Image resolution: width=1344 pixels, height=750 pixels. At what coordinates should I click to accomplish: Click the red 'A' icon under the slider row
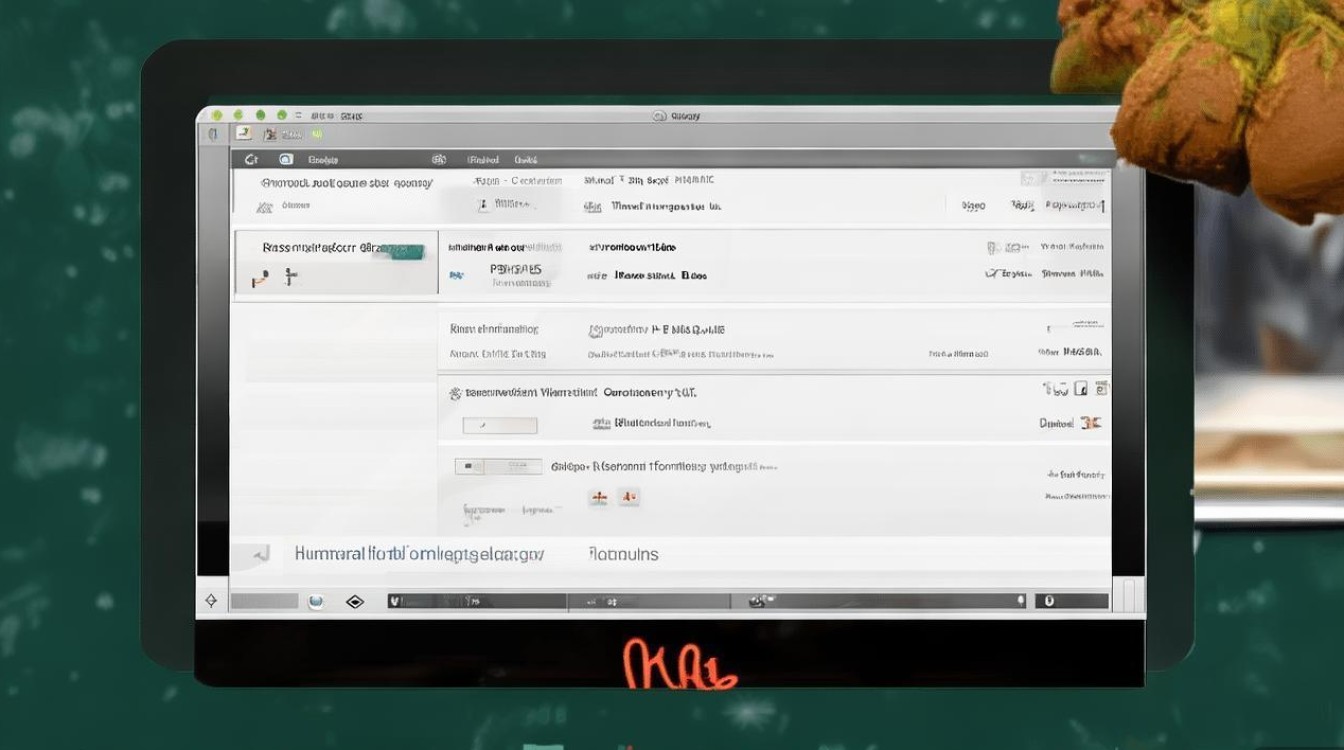click(x=628, y=497)
